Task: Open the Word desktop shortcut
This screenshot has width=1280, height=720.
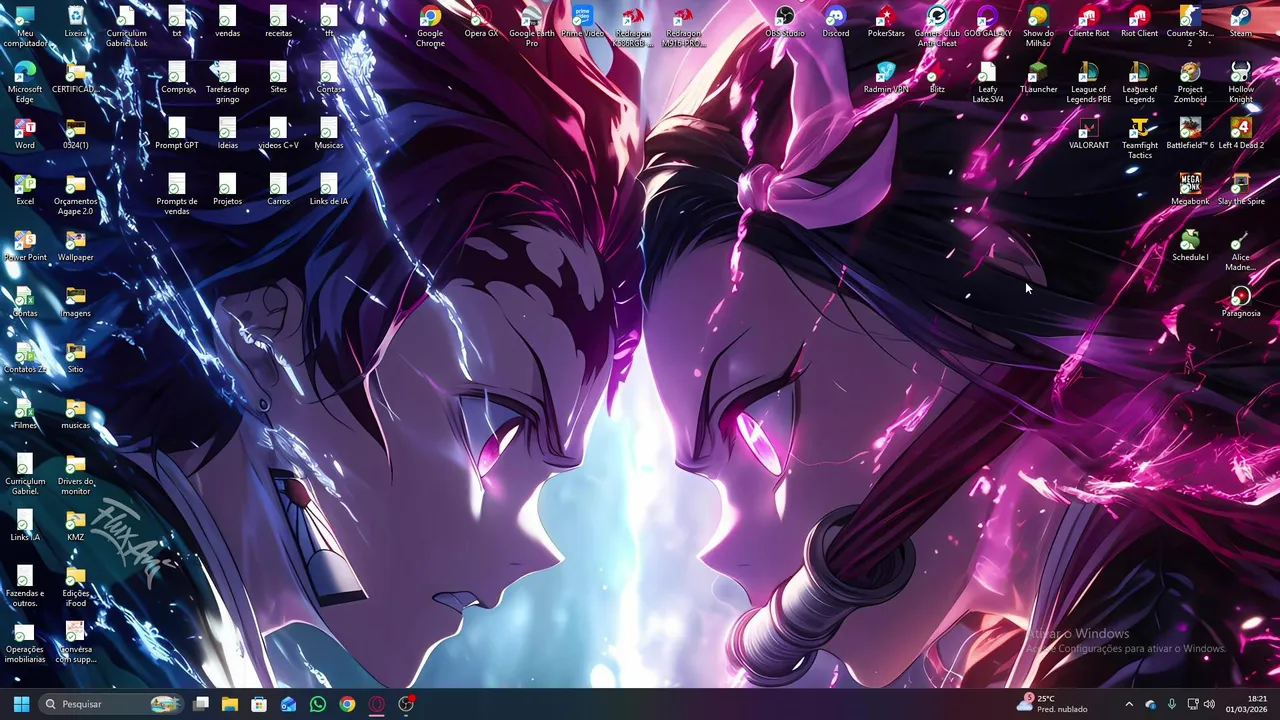Action: (25, 134)
